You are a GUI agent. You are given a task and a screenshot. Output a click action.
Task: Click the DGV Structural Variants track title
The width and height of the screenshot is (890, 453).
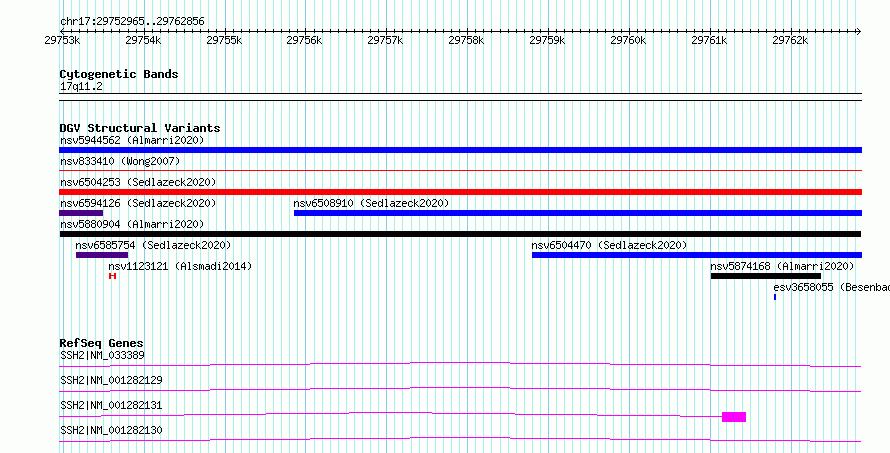(140, 128)
